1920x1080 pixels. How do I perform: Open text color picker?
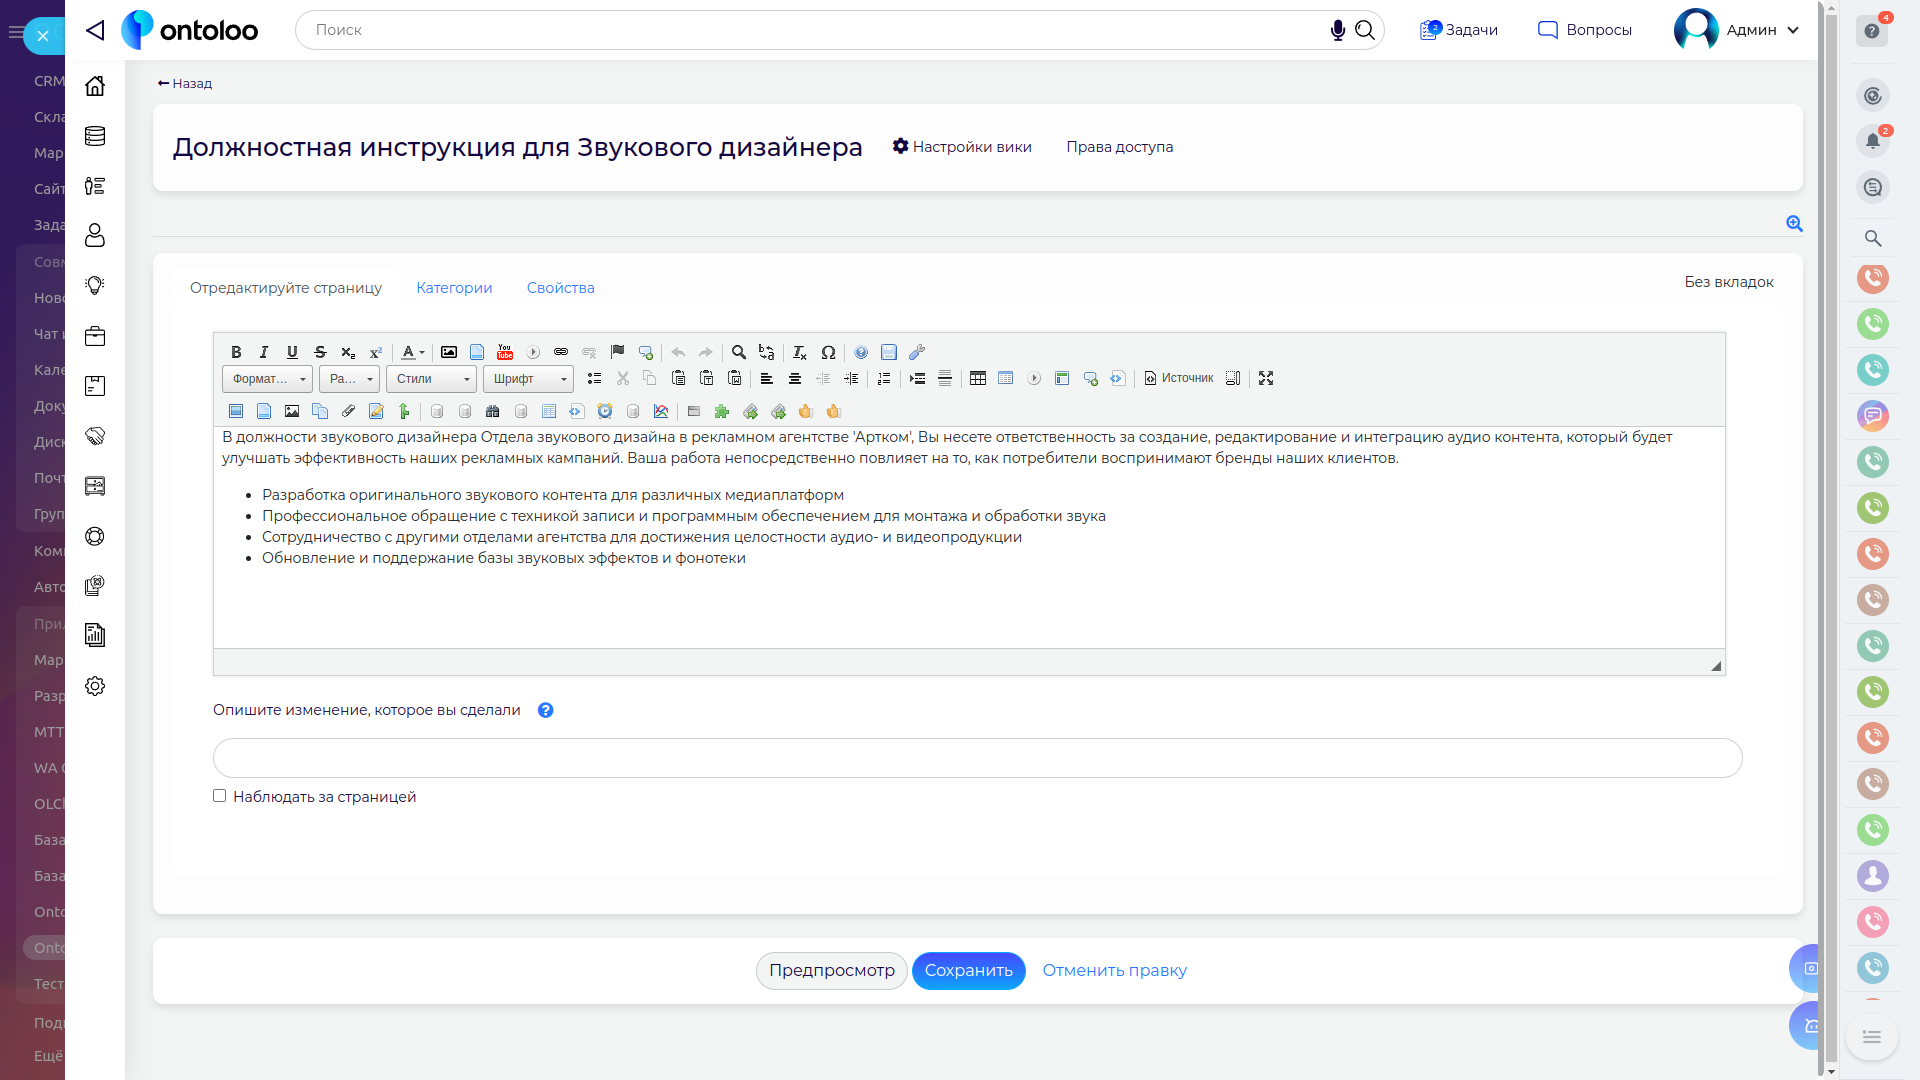pyautogui.click(x=412, y=352)
